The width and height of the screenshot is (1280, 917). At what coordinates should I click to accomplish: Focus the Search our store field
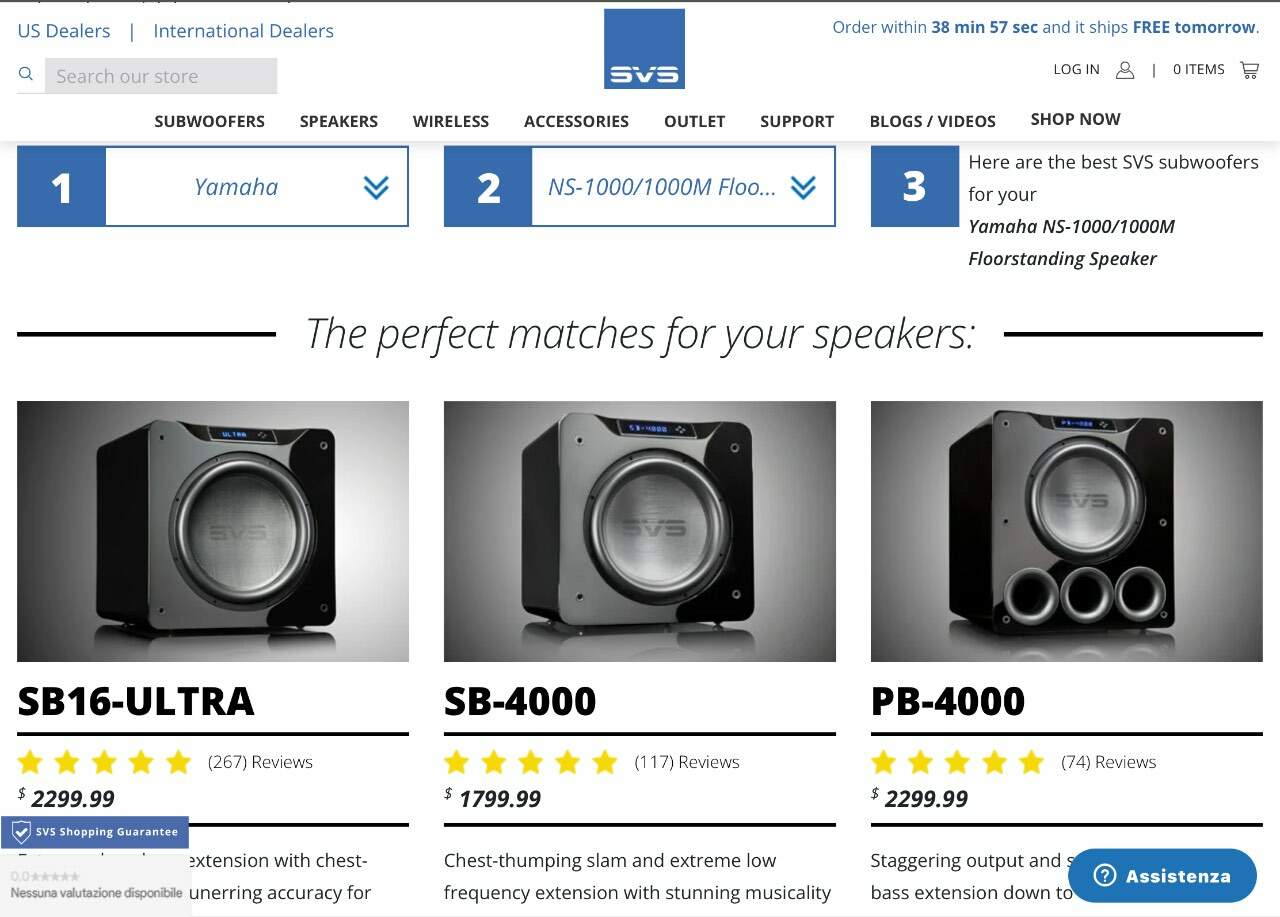pyautogui.click(x=161, y=76)
